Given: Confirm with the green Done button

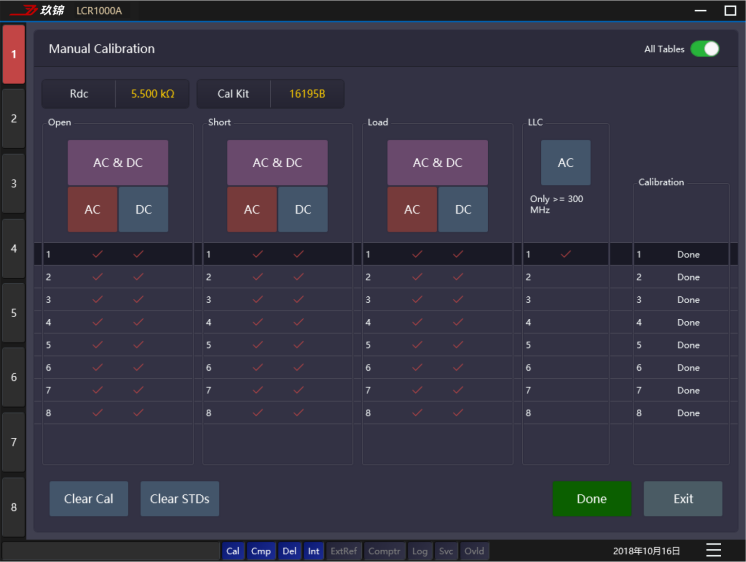Looking at the screenshot, I should [x=592, y=499].
